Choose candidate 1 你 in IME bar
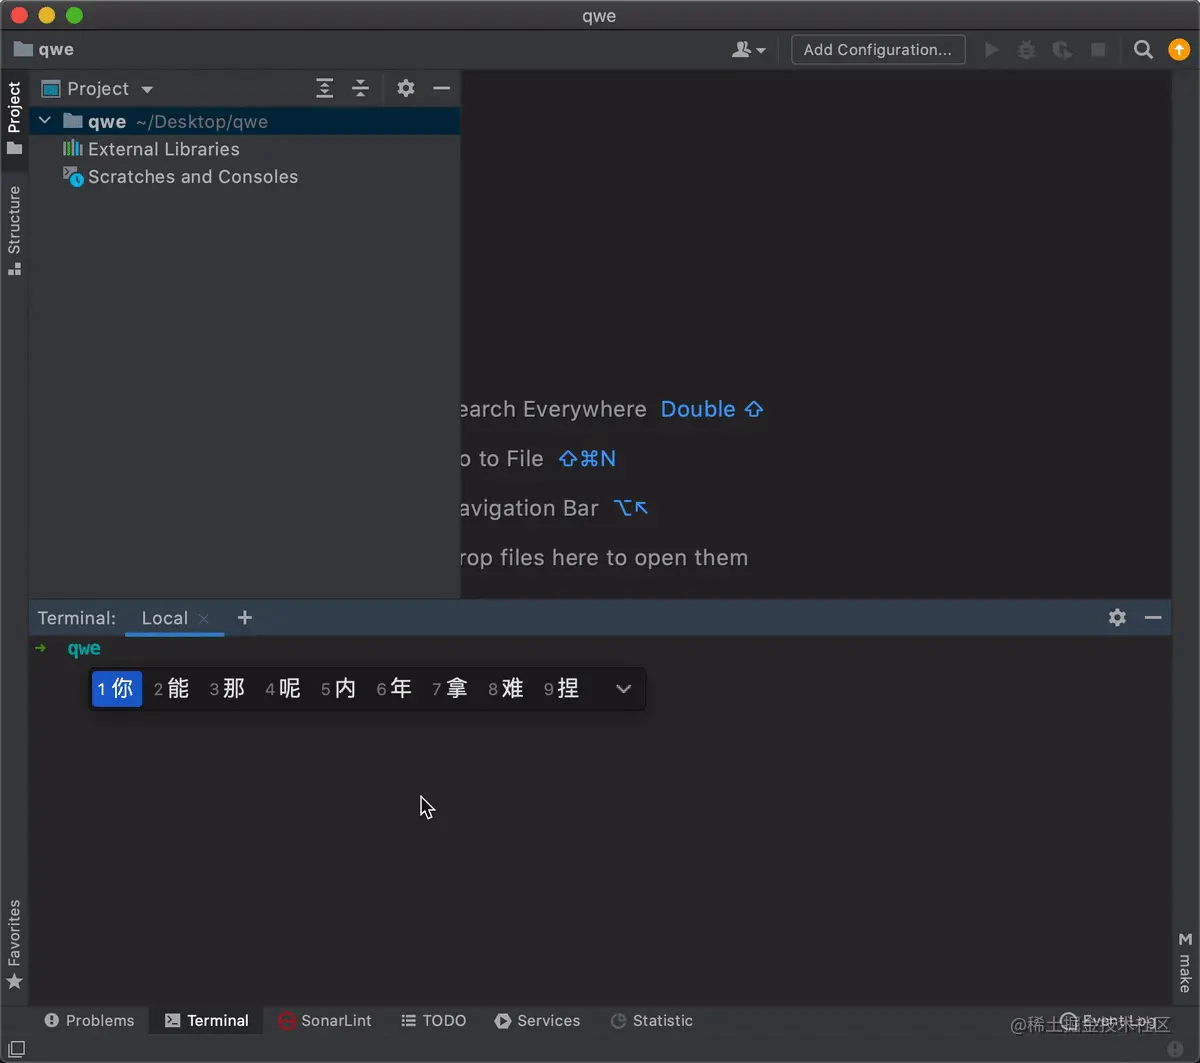1200x1063 pixels. click(x=117, y=688)
